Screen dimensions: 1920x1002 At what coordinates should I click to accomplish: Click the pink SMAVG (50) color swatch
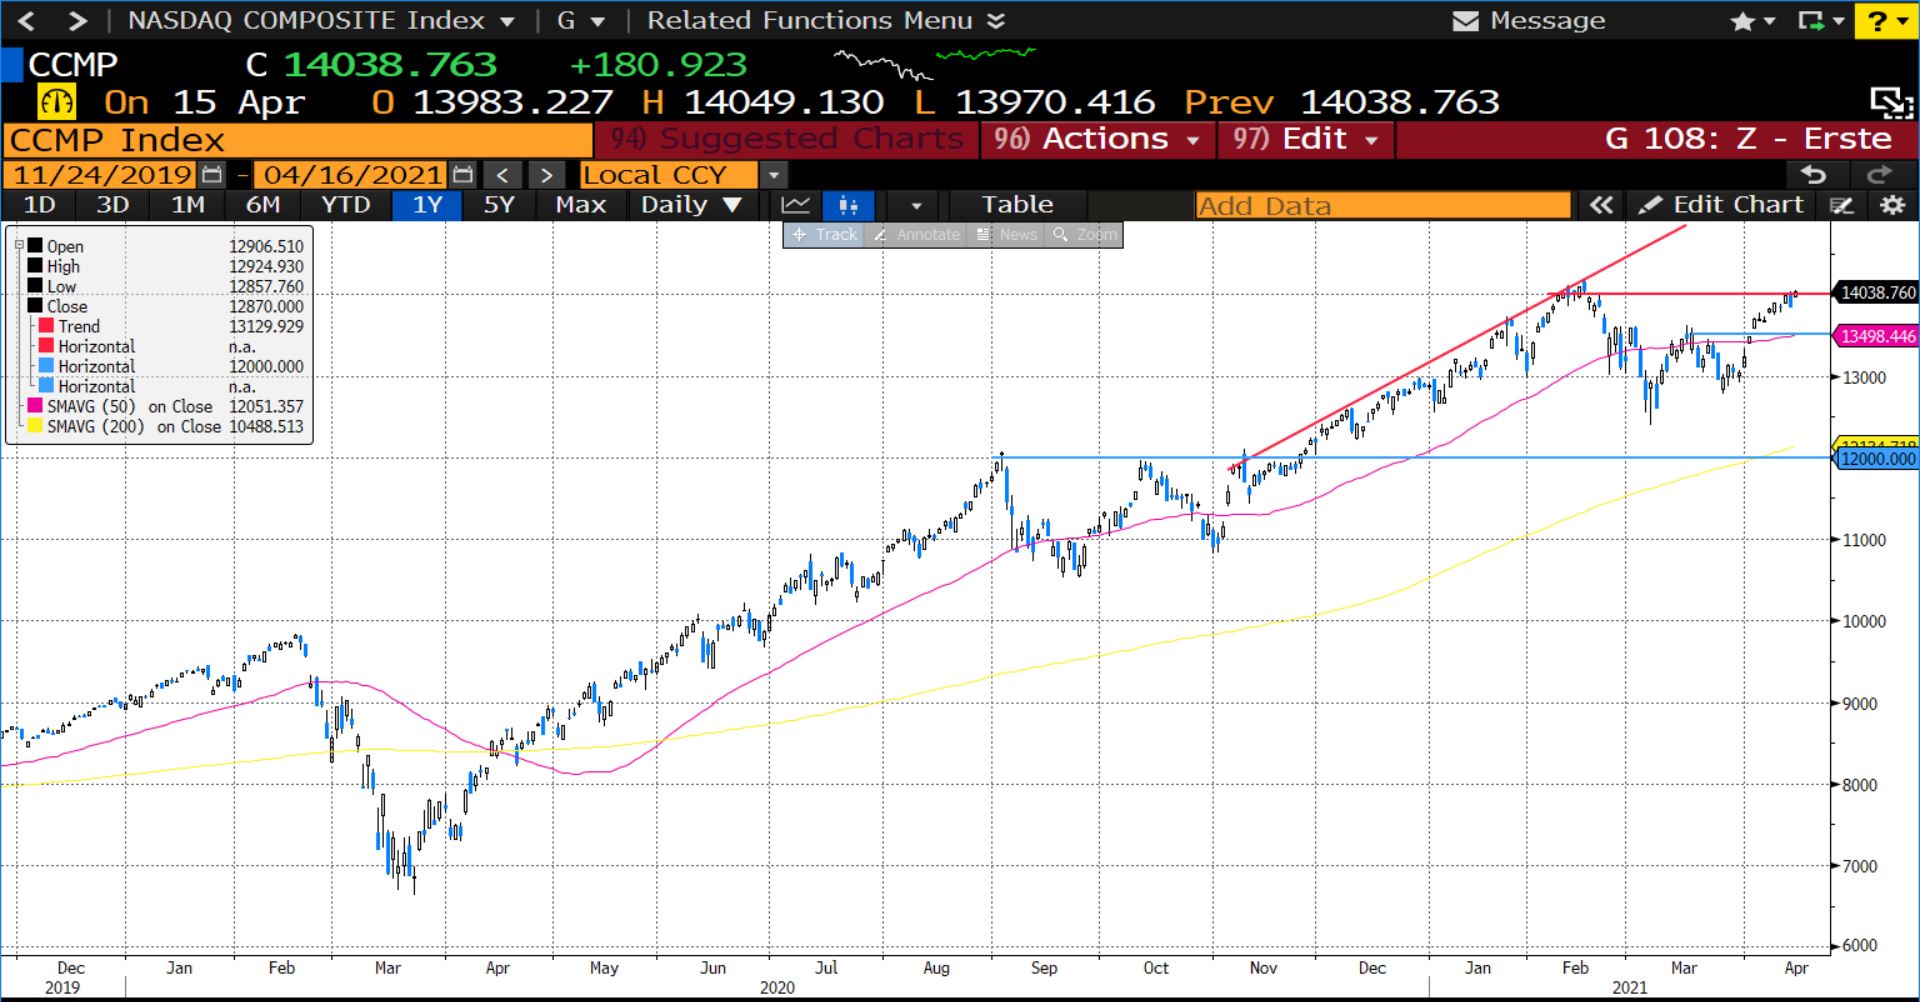pyautogui.click(x=35, y=406)
